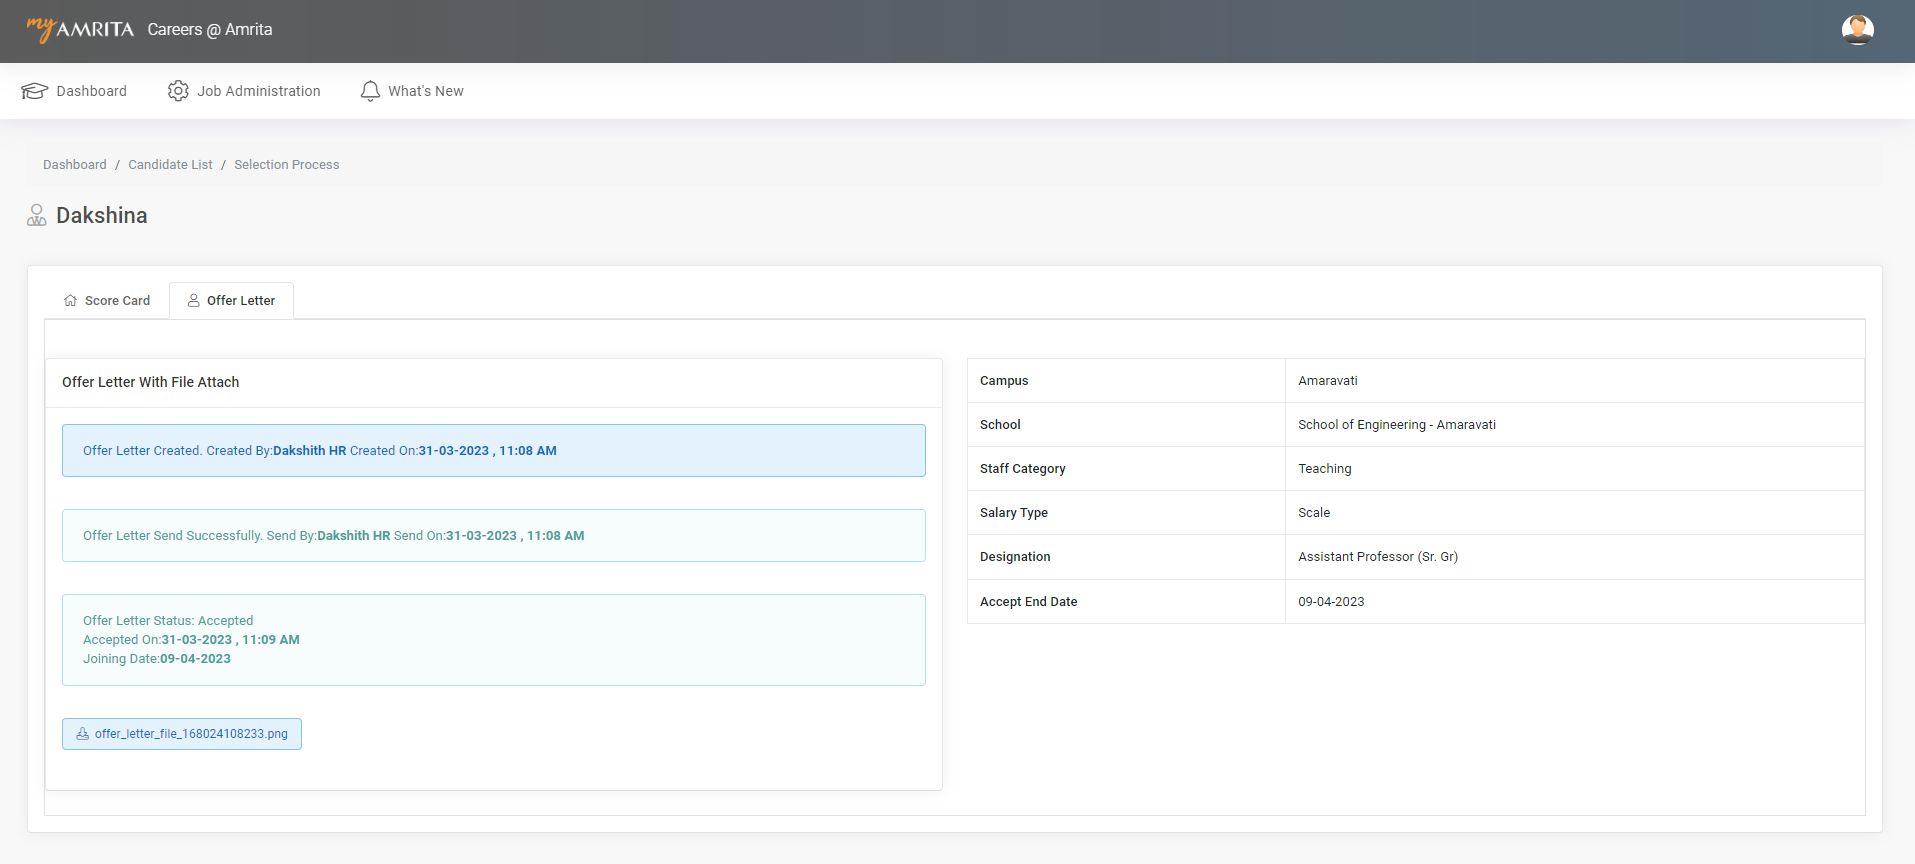This screenshot has height=864, width=1915.
Task: Select the Offer Letter tab
Action: coord(240,301)
